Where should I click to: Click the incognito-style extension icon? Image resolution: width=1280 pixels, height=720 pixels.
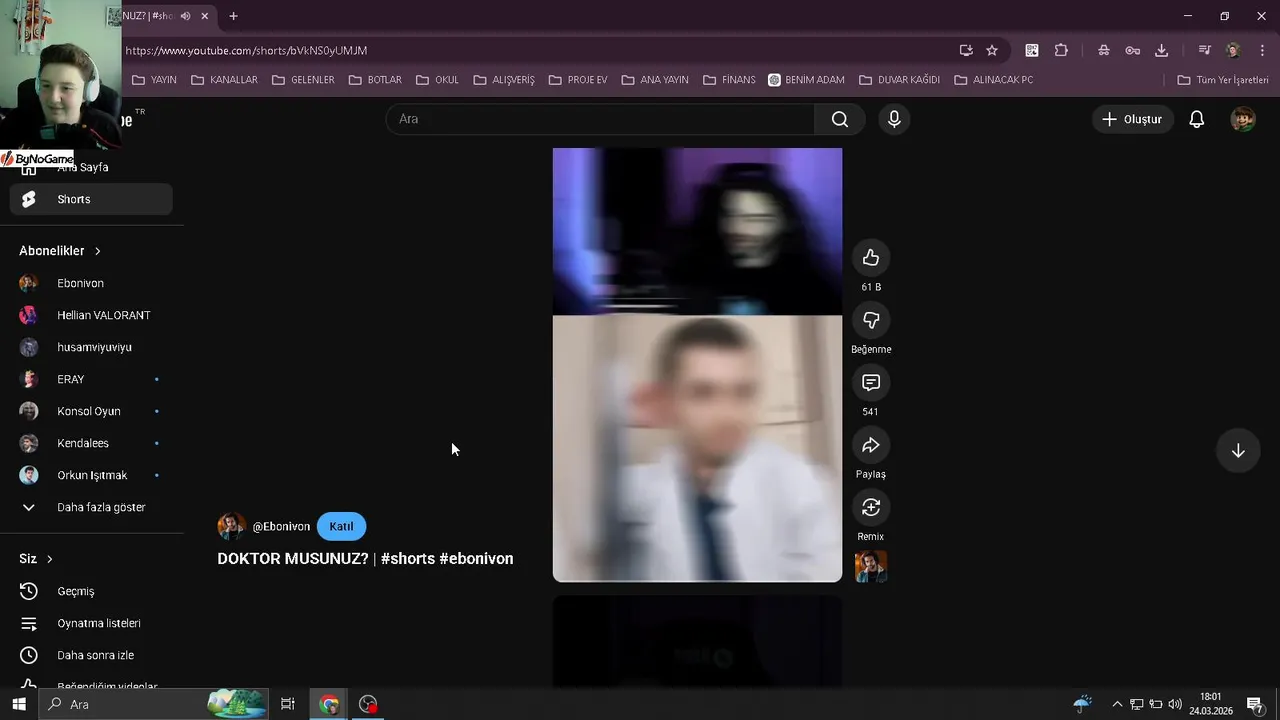tap(1103, 50)
